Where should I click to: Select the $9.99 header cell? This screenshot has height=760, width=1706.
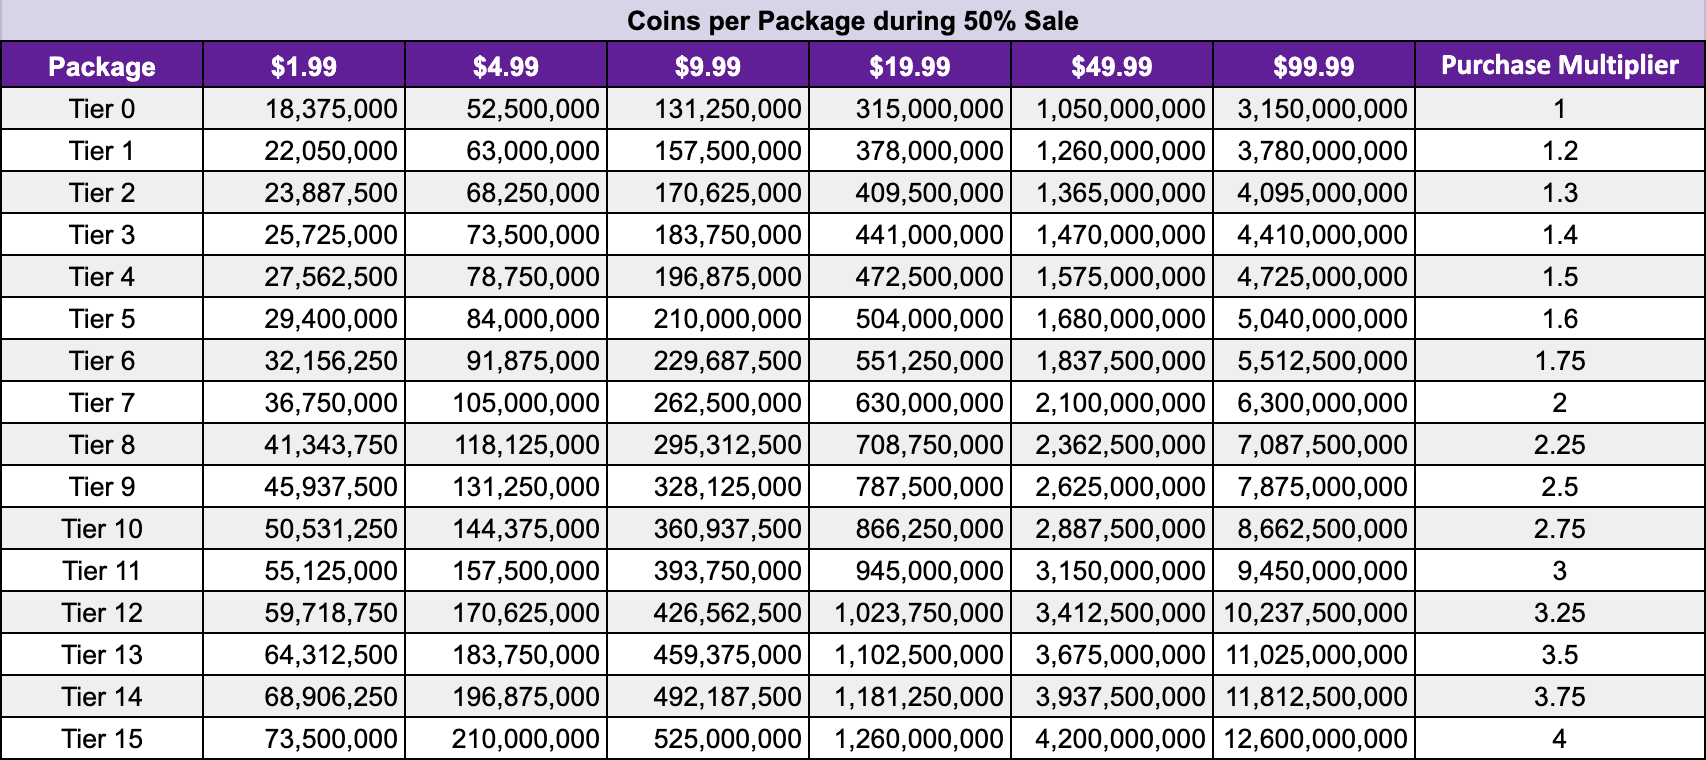[708, 66]
